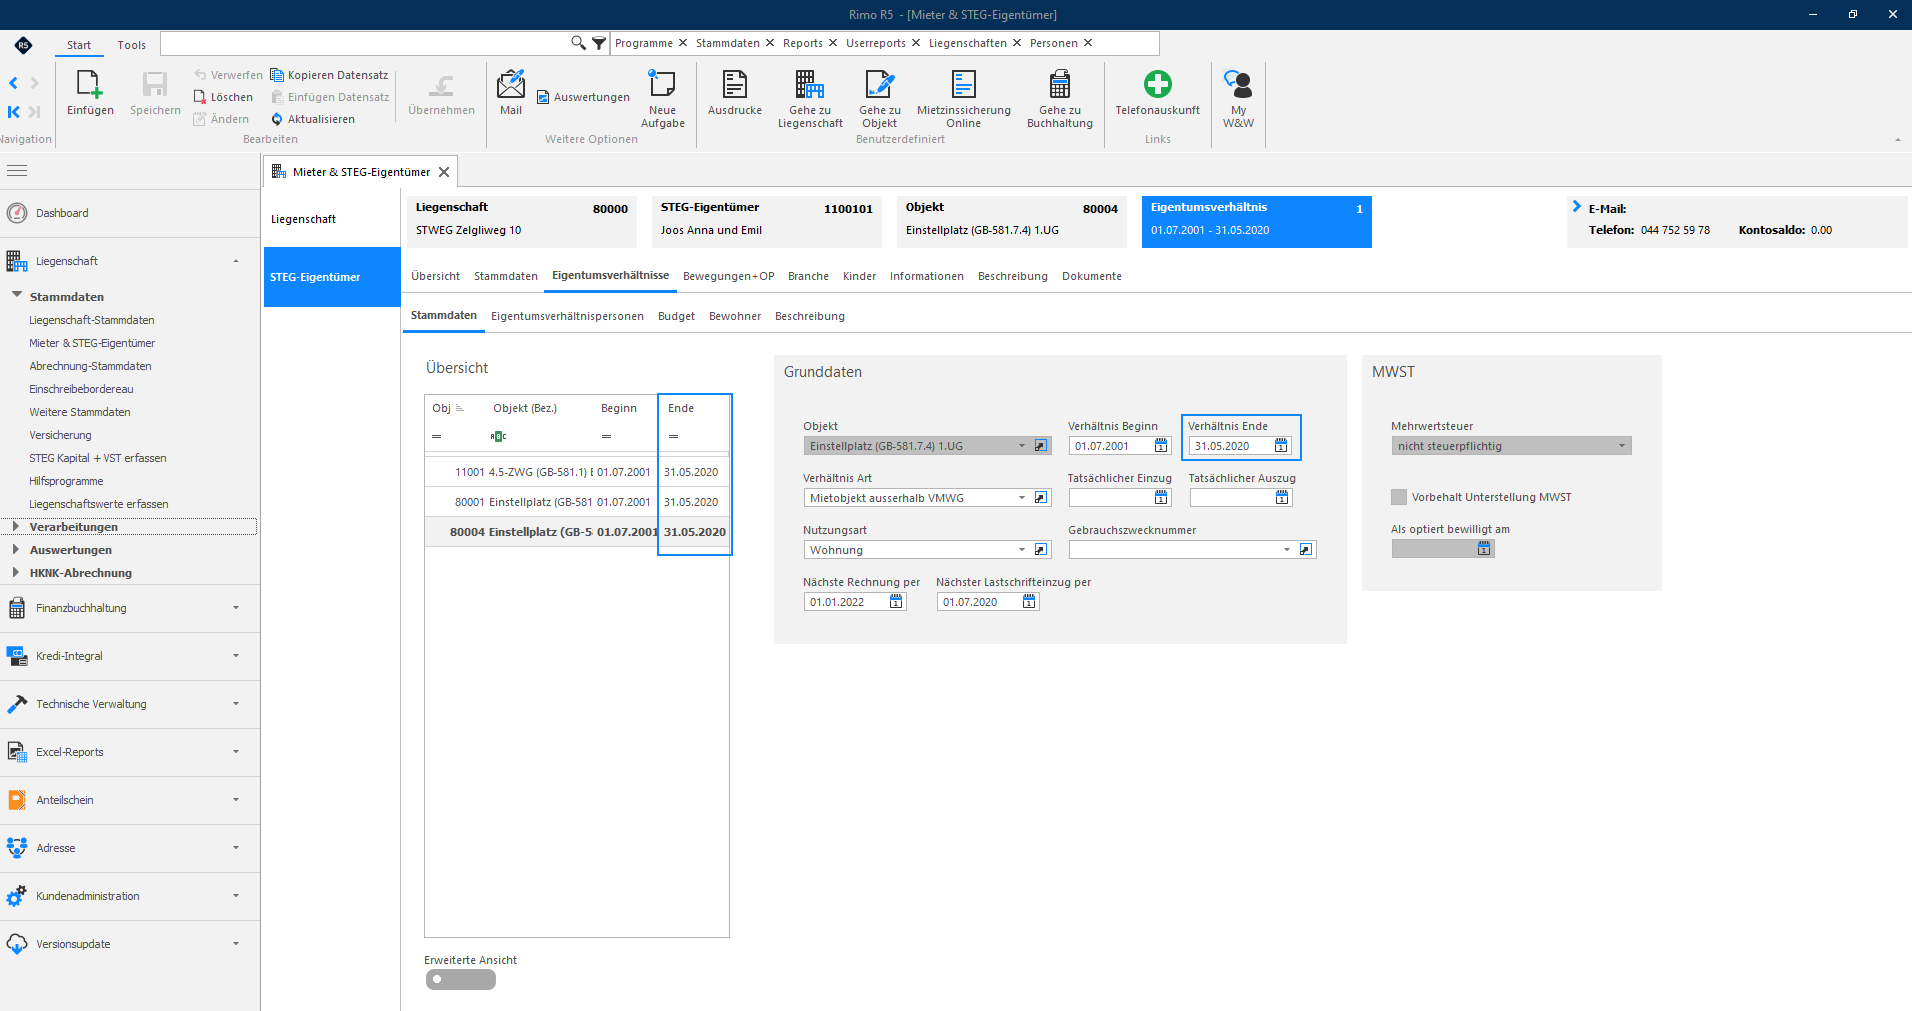Jump to Buchhaltung via ribbon

pos(1059,100)
